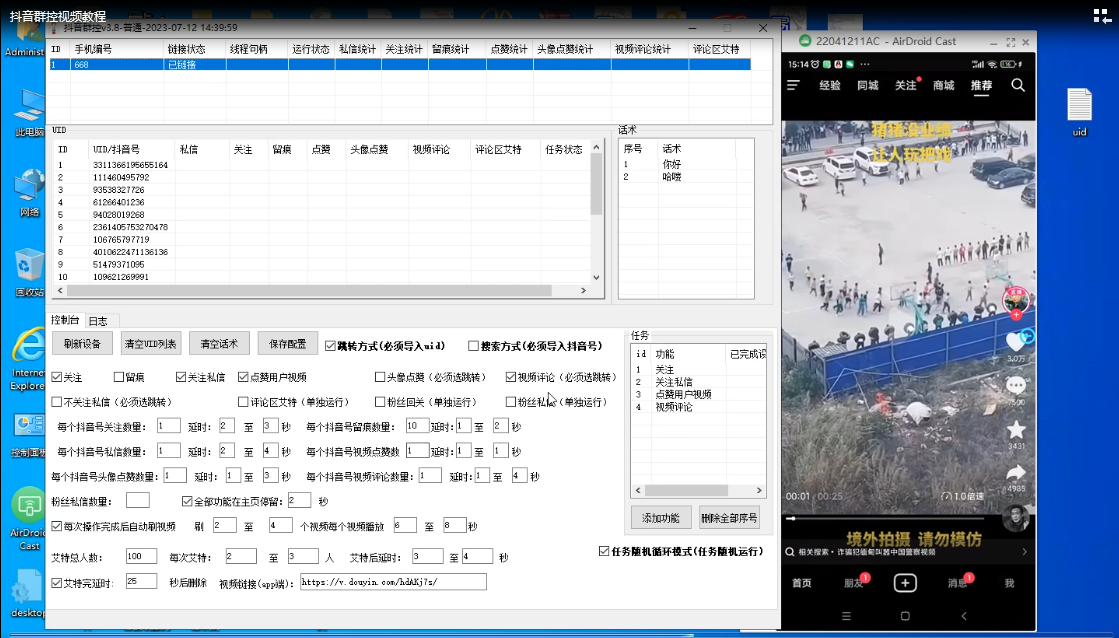The image size is (1119, 638).
Task: Open the video comments bubble icon
Action: (1016, 386)
